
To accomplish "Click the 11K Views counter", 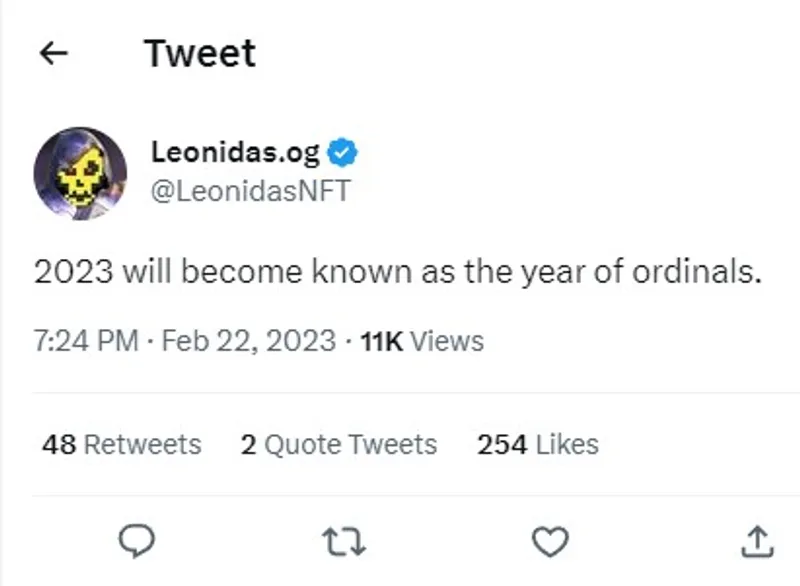I will [422, 341].
